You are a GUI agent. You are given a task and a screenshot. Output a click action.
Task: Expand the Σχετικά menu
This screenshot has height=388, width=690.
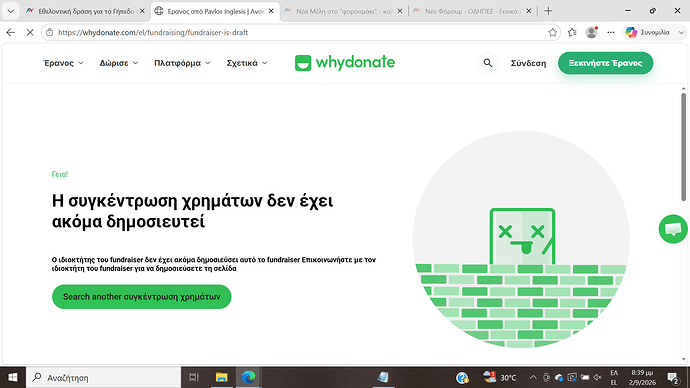(247, 63)
